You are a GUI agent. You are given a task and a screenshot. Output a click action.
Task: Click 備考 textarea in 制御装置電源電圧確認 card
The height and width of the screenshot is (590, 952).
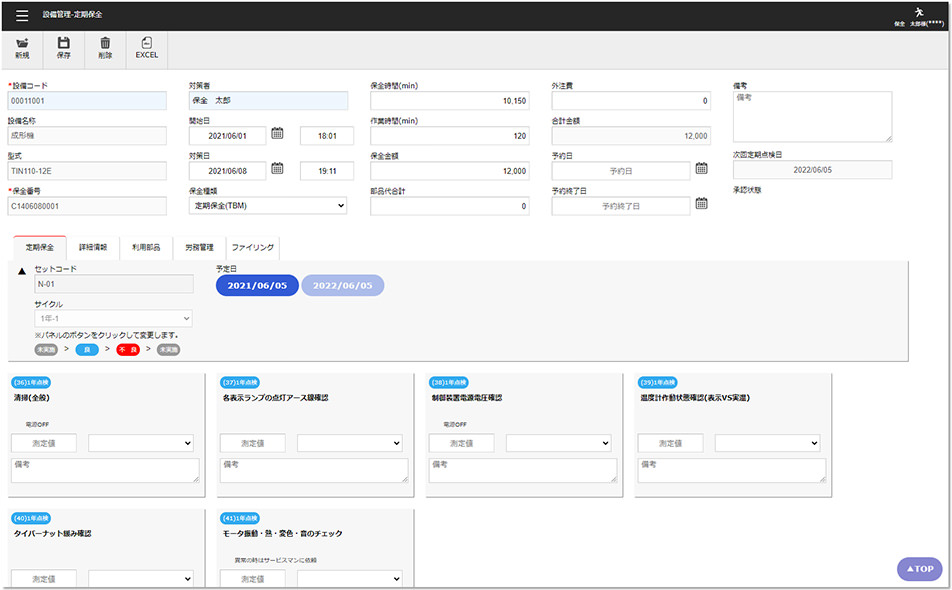tap(523, 470)
